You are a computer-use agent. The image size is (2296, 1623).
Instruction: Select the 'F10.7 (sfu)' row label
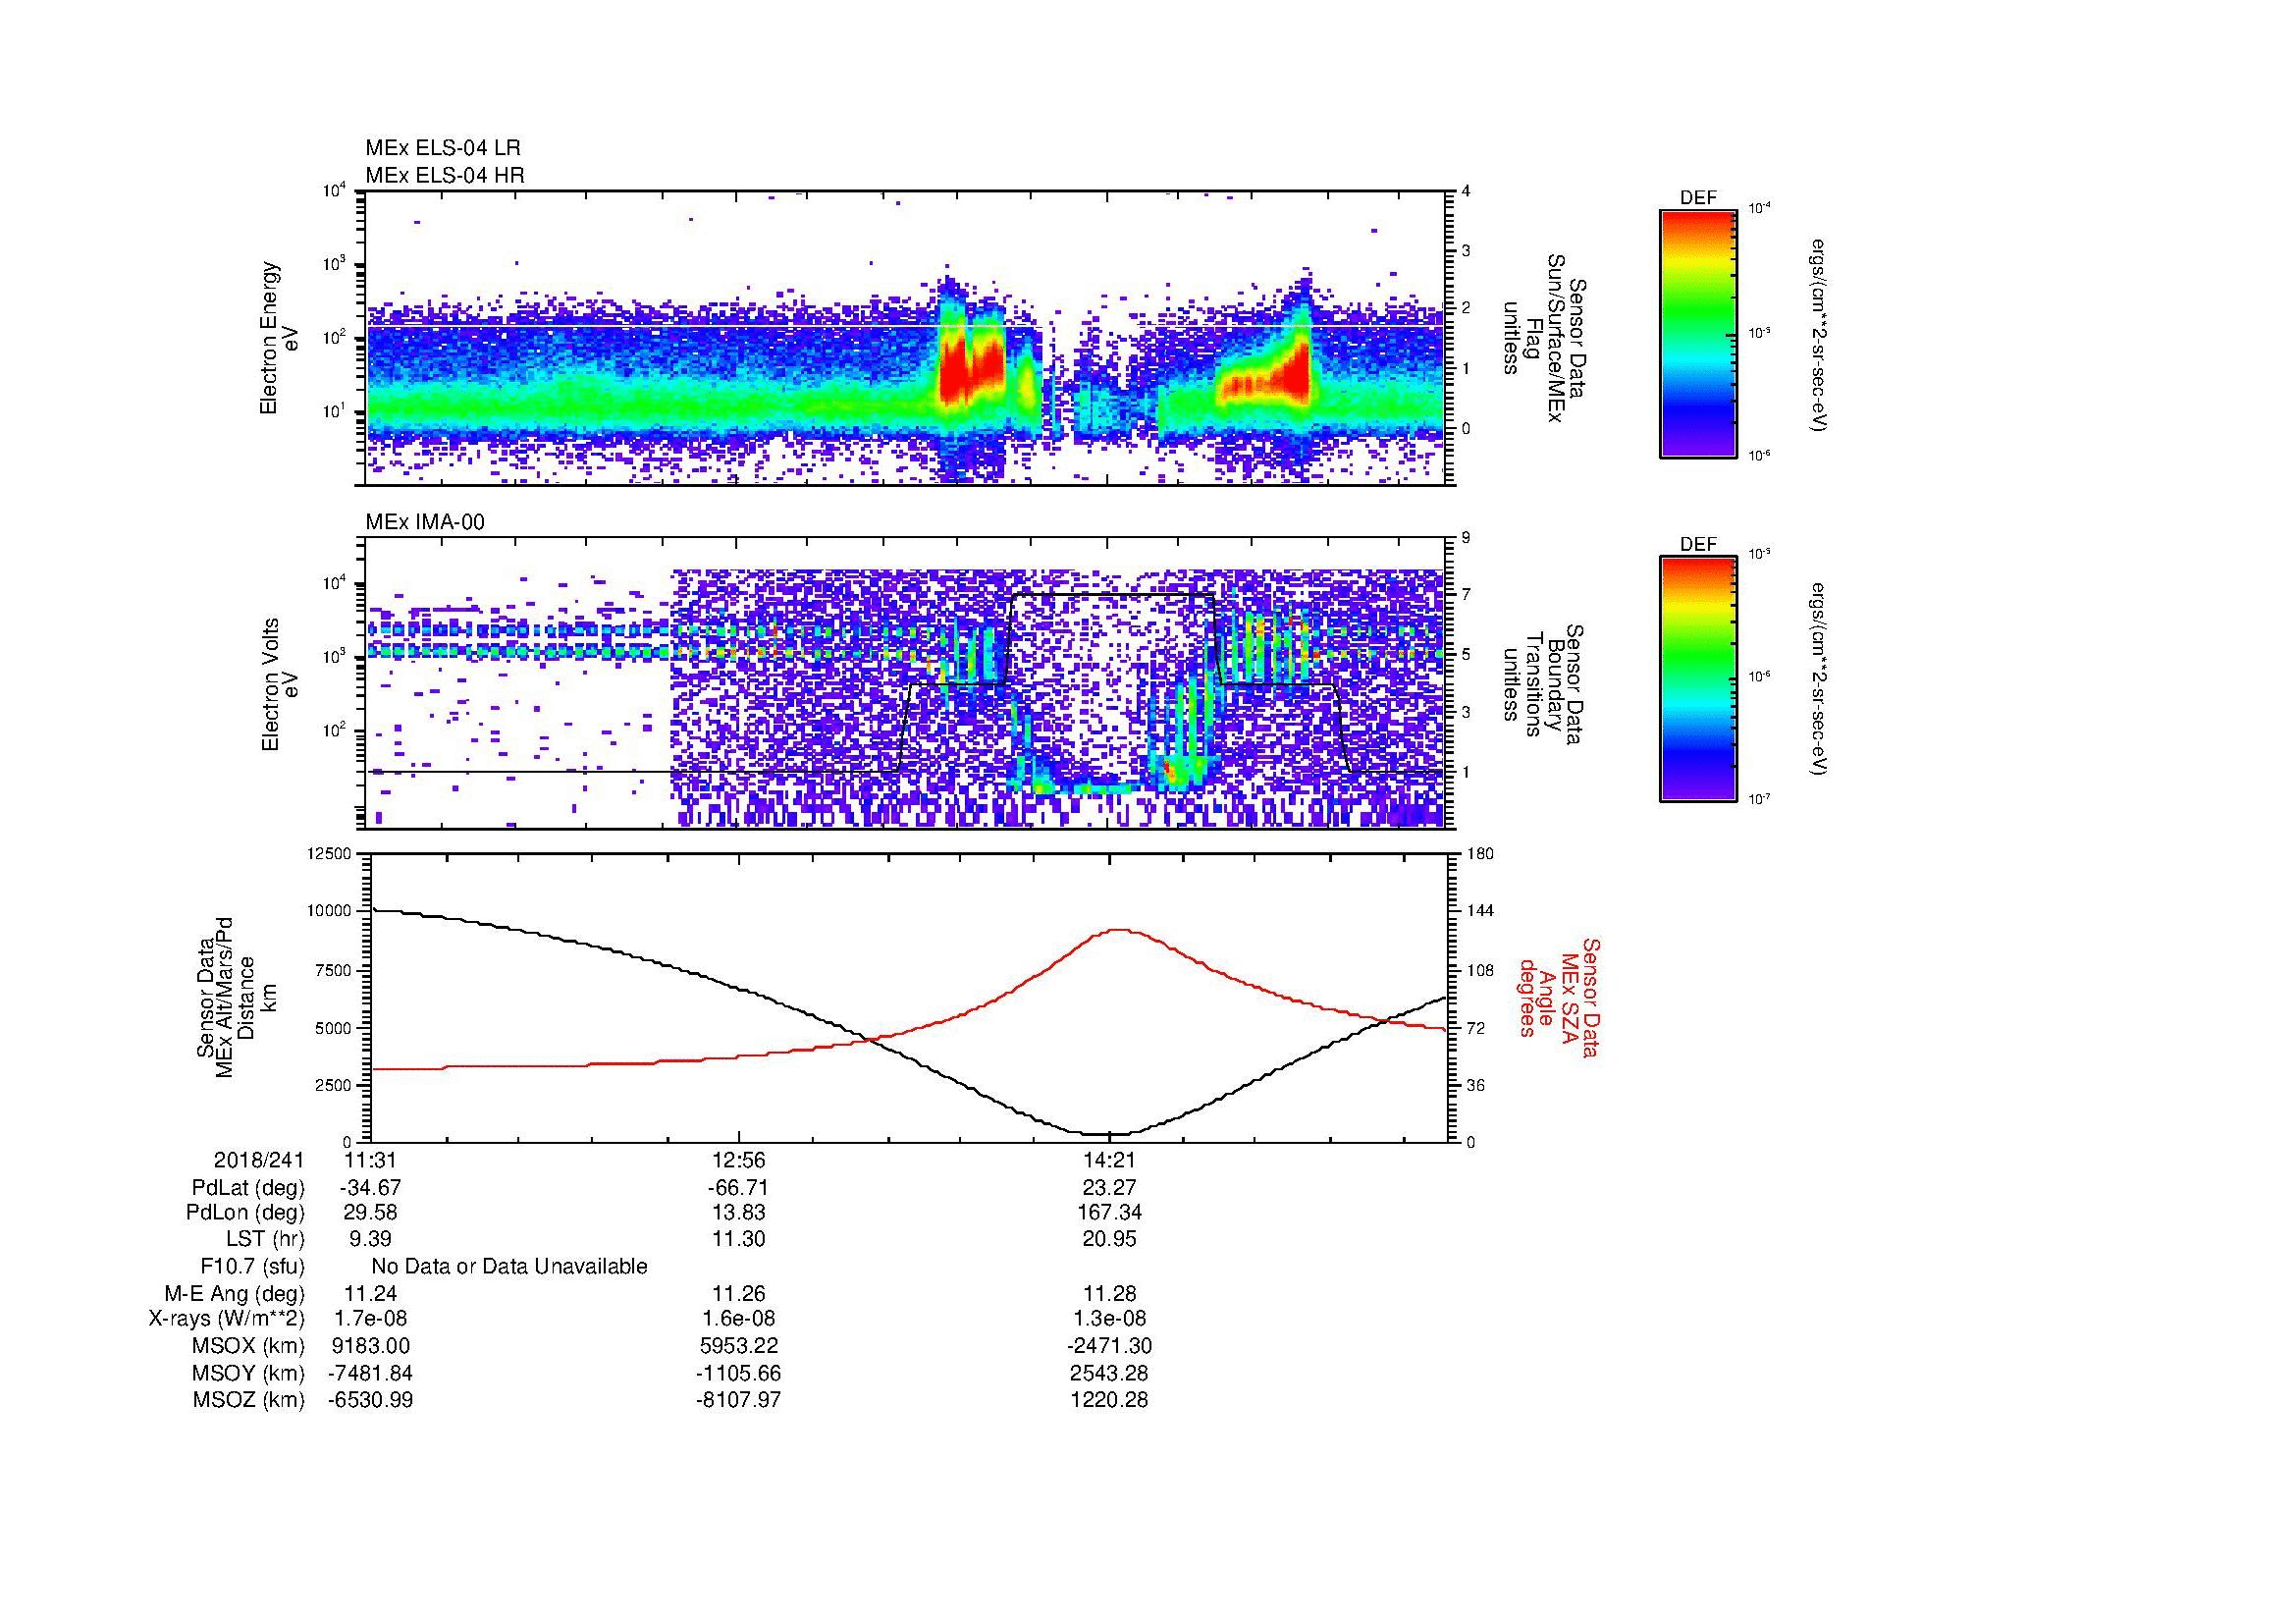point(252,1266)
